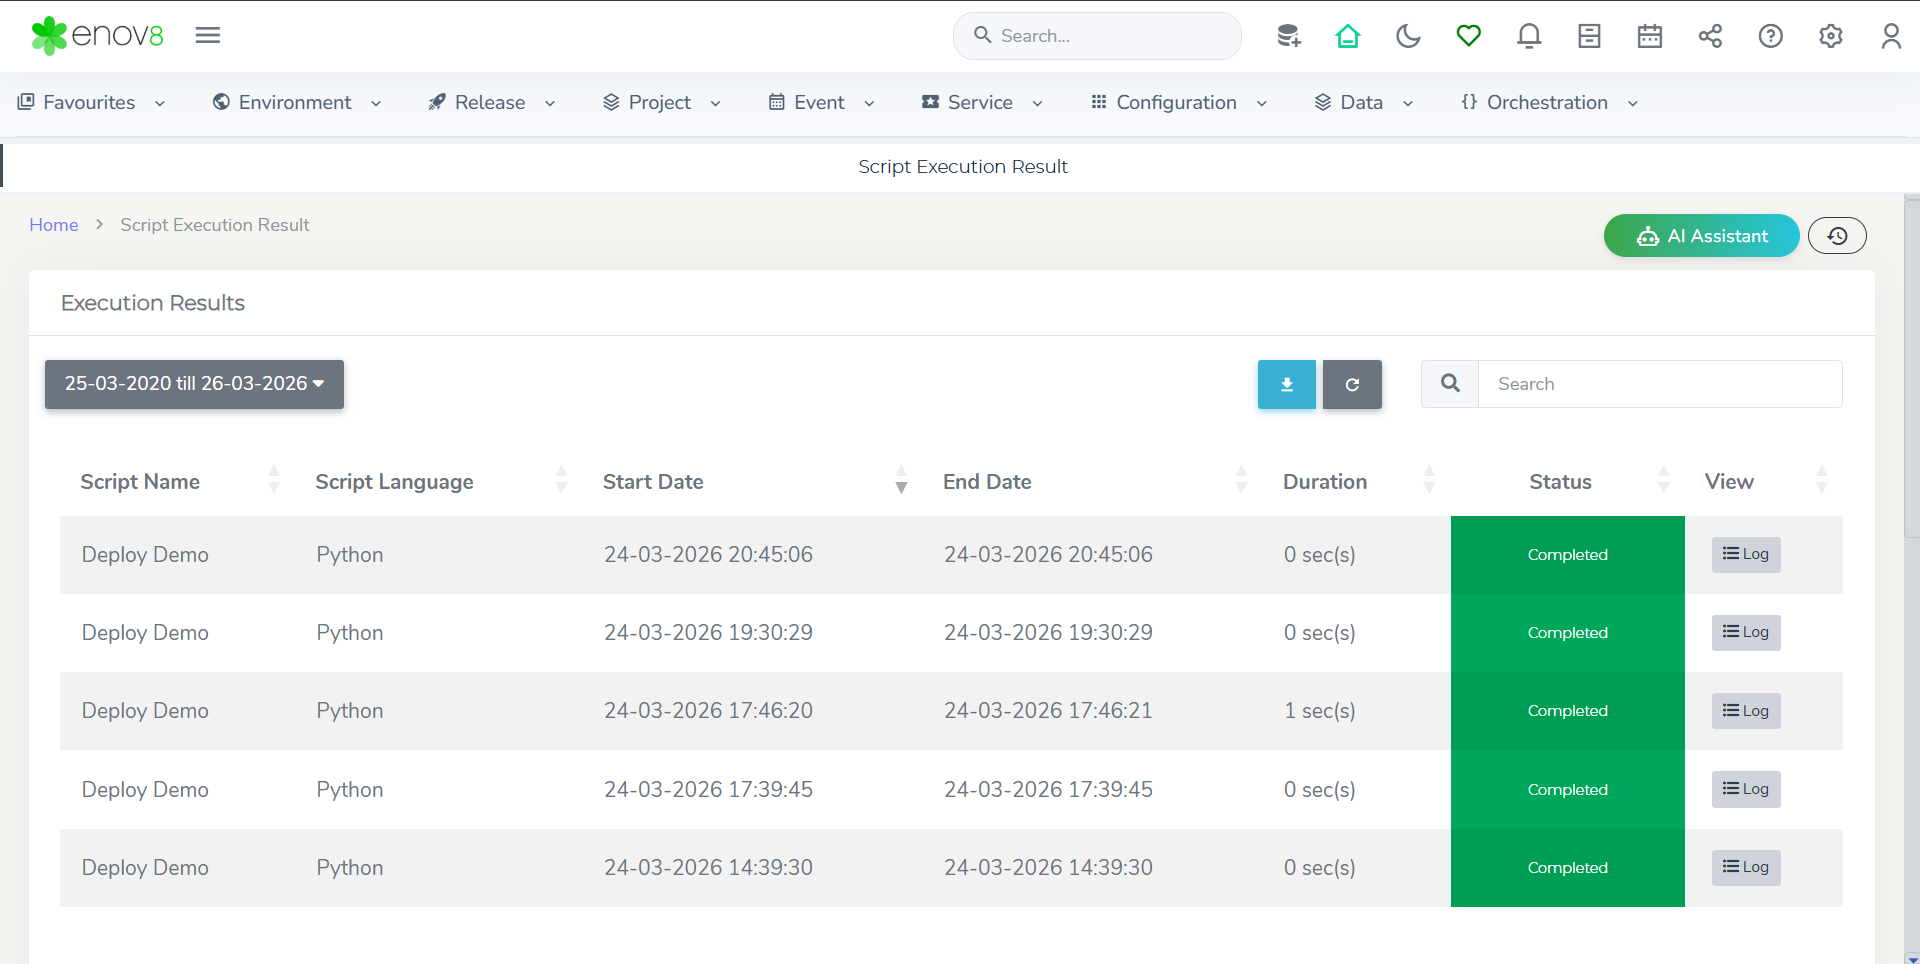Toggle dark mode moon icon
Image resolution: width=1920 pixels, height=964 pixels.
click(x=1408, y=37)
